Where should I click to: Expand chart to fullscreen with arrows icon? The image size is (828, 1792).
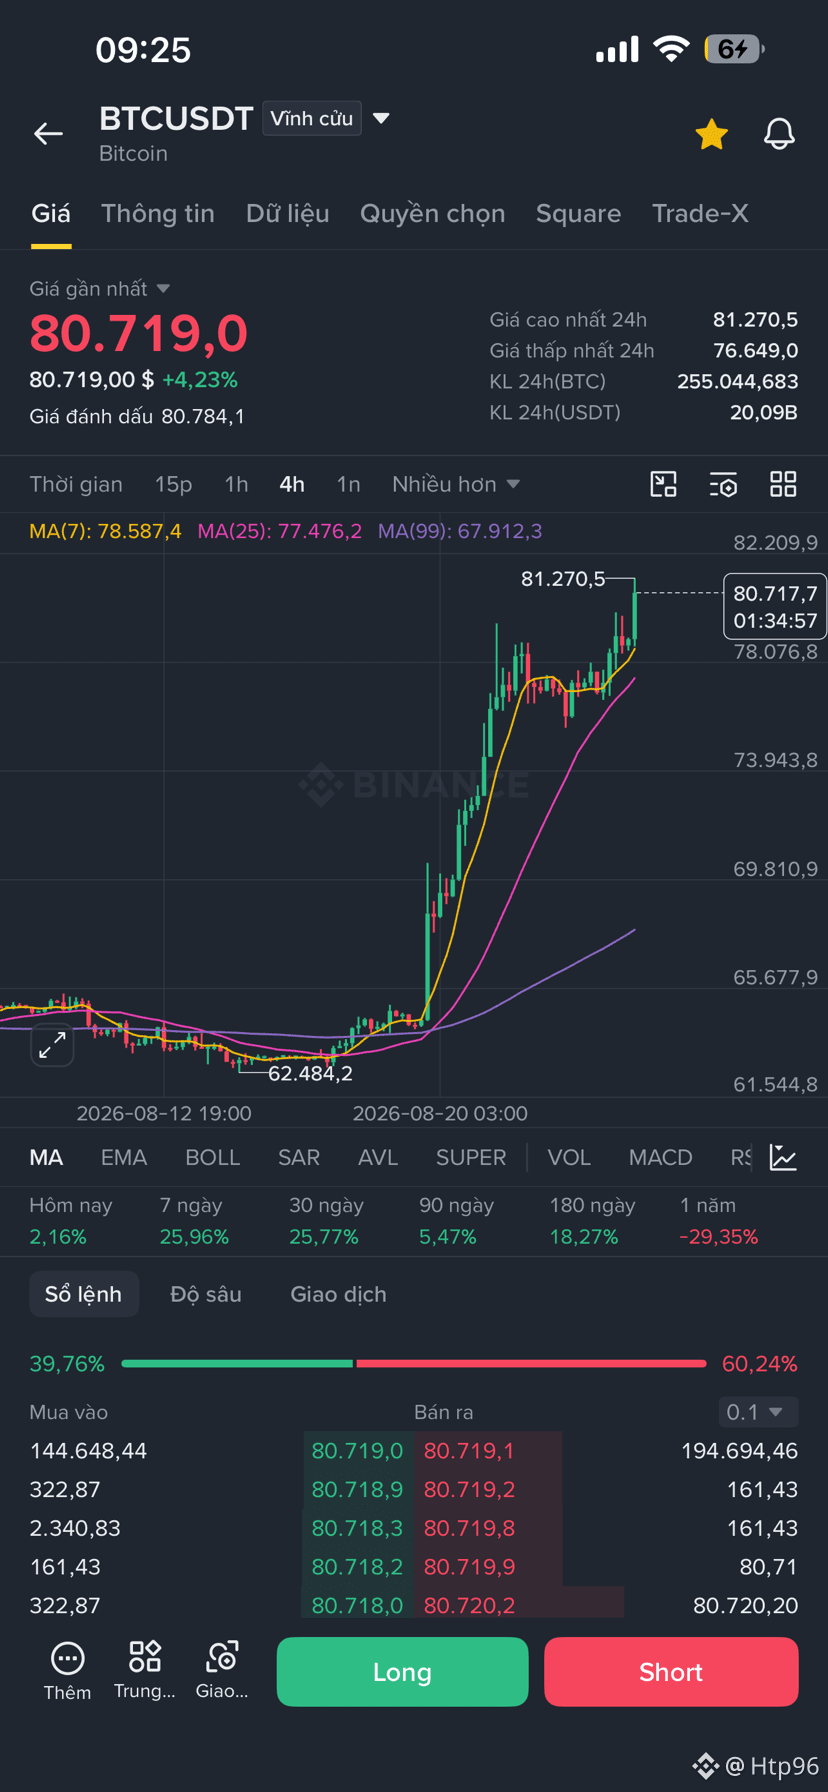52,1046
